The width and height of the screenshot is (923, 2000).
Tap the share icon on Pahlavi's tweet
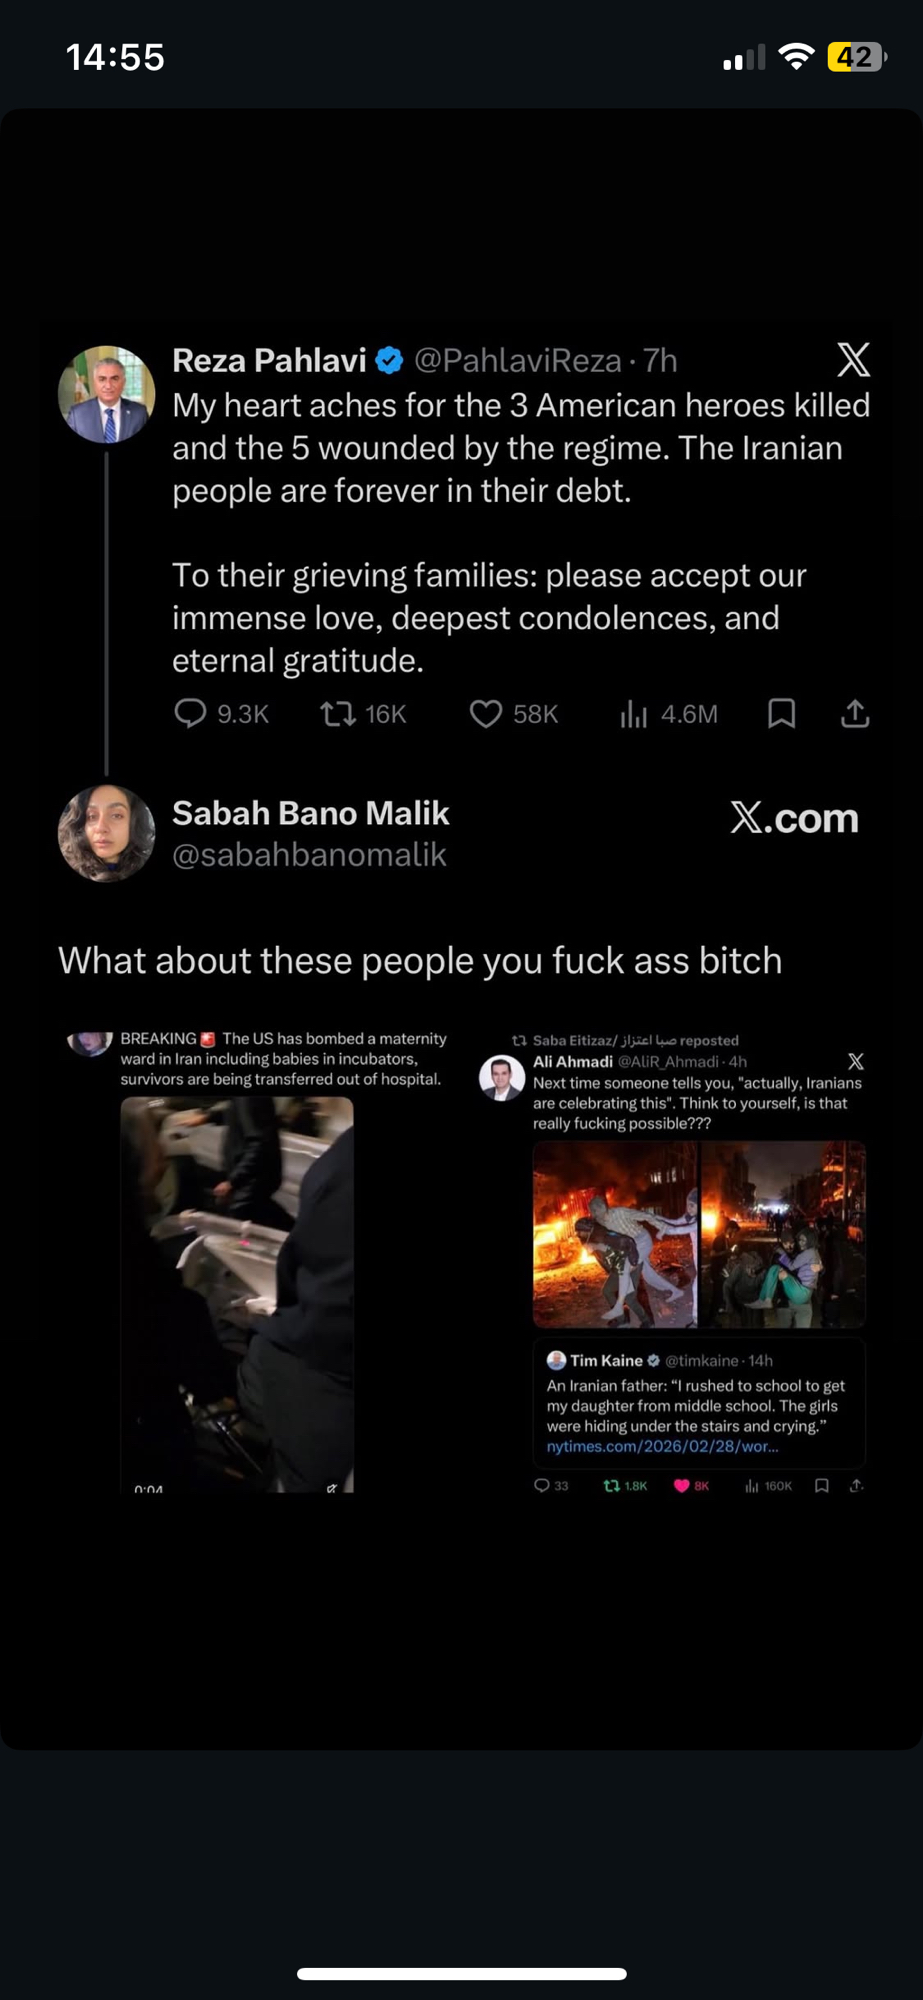(855, 714)
